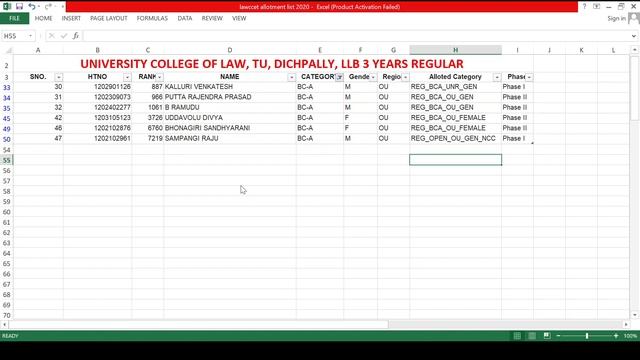Select the rank cell 3726
This screenshot has width=640, height=360.
click(148, 118)
